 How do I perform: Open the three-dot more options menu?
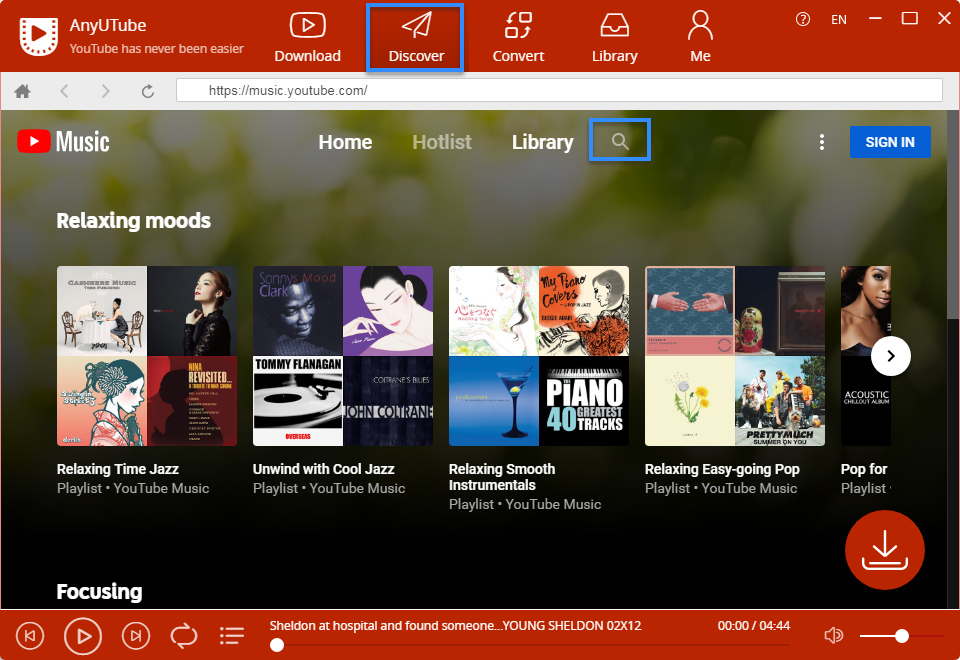click(x=822, y=142)
